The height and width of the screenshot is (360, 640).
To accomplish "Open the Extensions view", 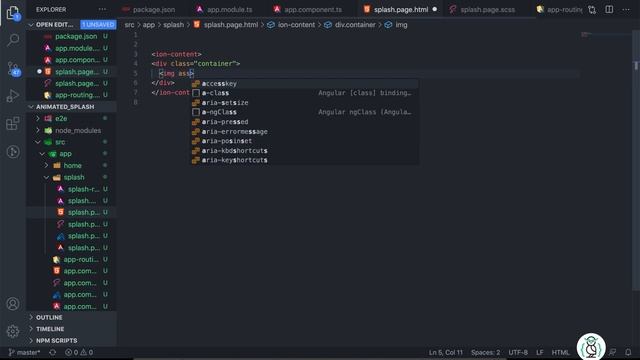I will coord(13,124).
